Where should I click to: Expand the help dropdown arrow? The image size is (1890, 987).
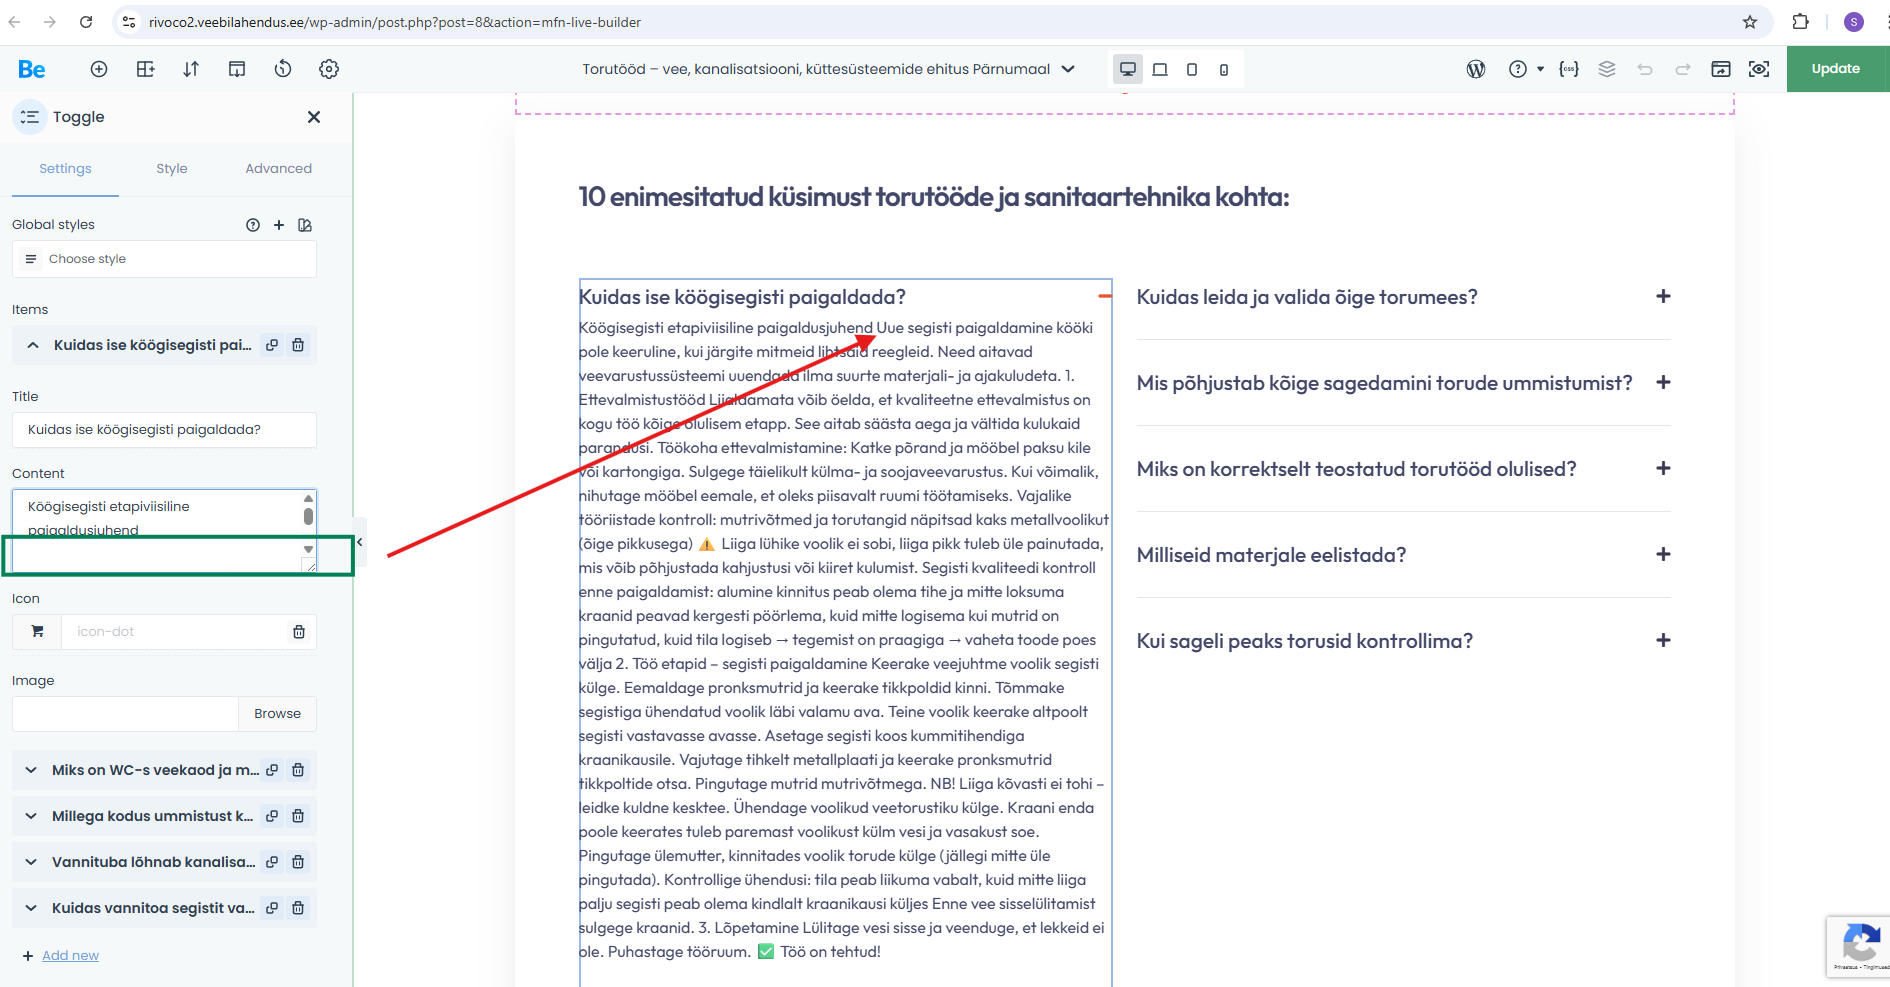[1540, 69]
